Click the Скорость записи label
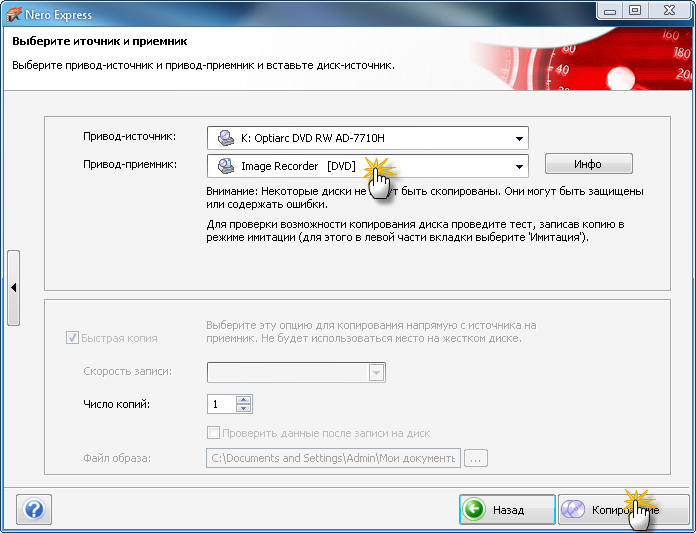This screenshot has width=696, height=533. click(127, 371)
